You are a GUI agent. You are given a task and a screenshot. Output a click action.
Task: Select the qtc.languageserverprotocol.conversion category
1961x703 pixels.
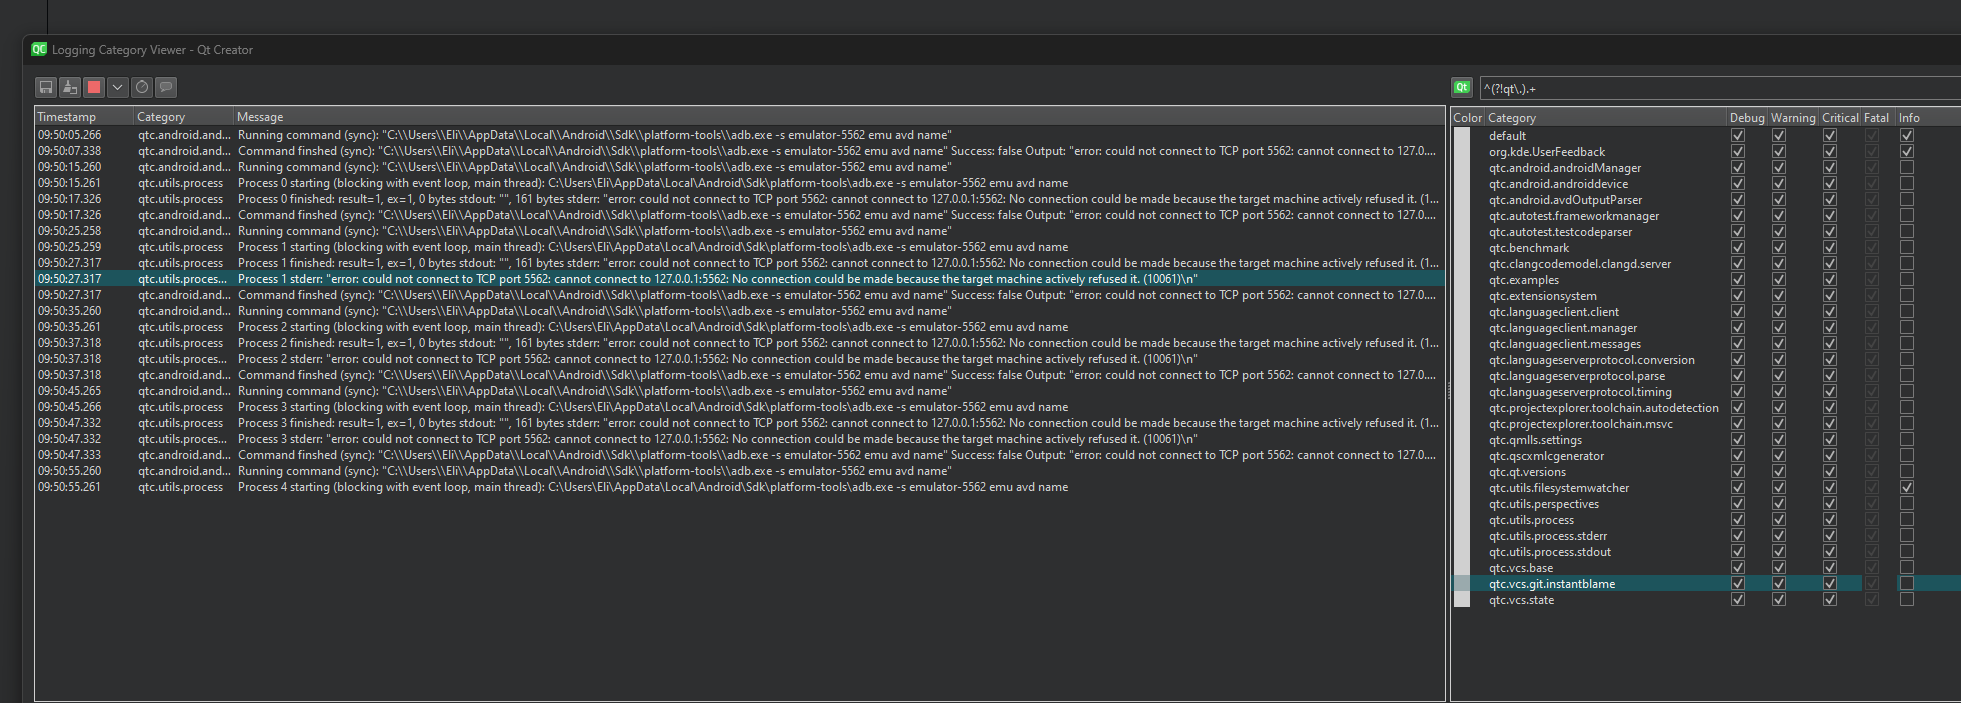[x=1591, y=360]
